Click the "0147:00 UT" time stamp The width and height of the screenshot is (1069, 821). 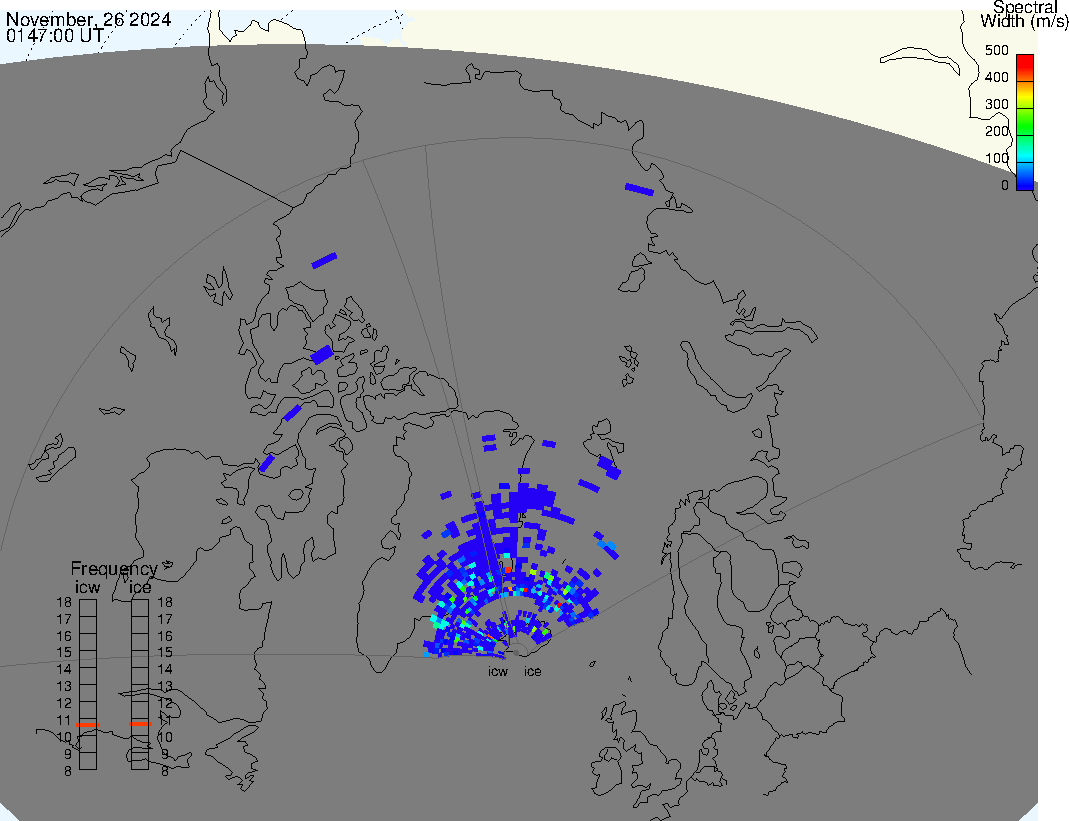pyautogui.click(x=55, y=35)
